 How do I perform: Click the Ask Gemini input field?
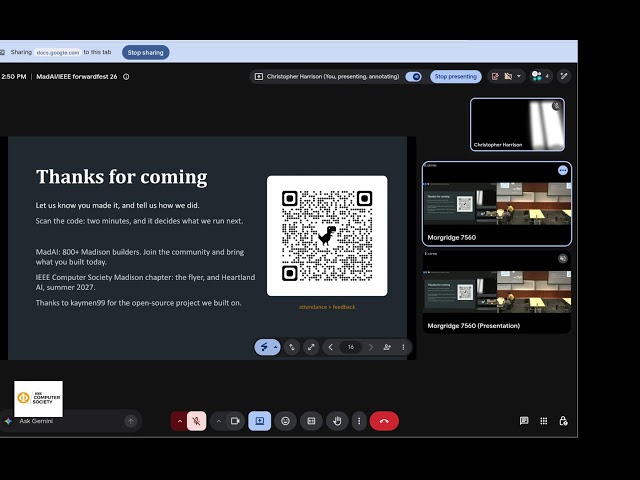69,421
